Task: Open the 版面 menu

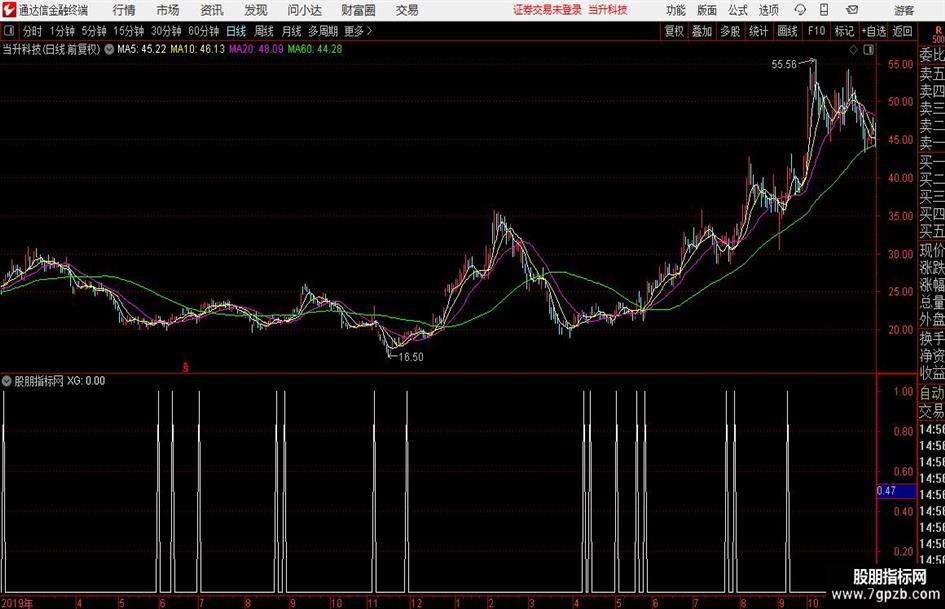Action: coord(706,10)
